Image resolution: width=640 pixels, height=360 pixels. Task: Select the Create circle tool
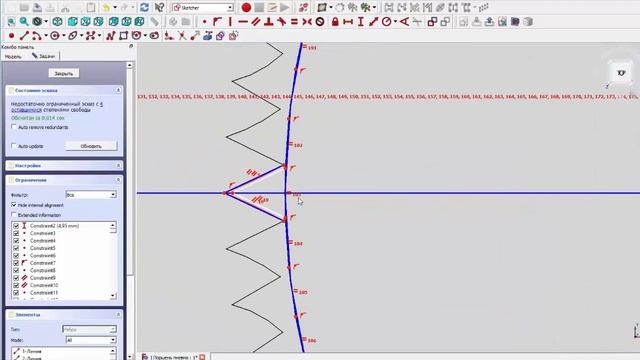click(55, 36)
